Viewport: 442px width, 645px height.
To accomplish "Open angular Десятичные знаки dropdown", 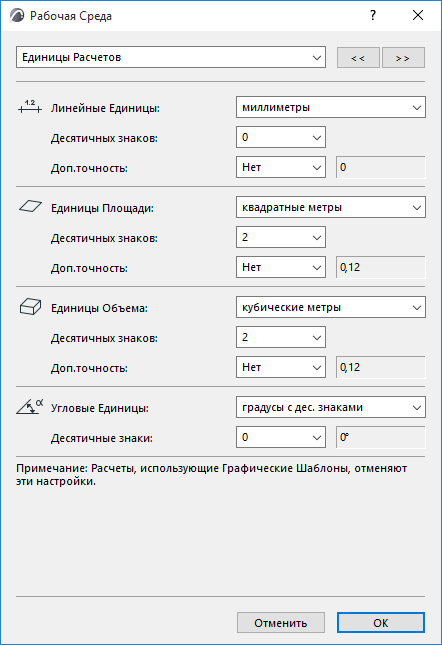I will tap(281, 437).
